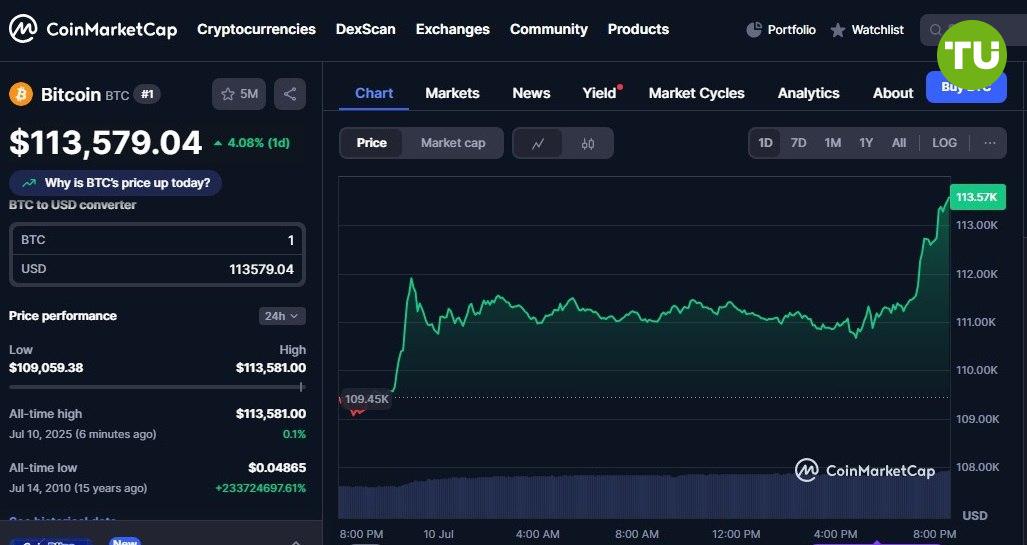Switch to the Markets tab
The height and width of the screenshot is (545, 1027).
(453, 93)
